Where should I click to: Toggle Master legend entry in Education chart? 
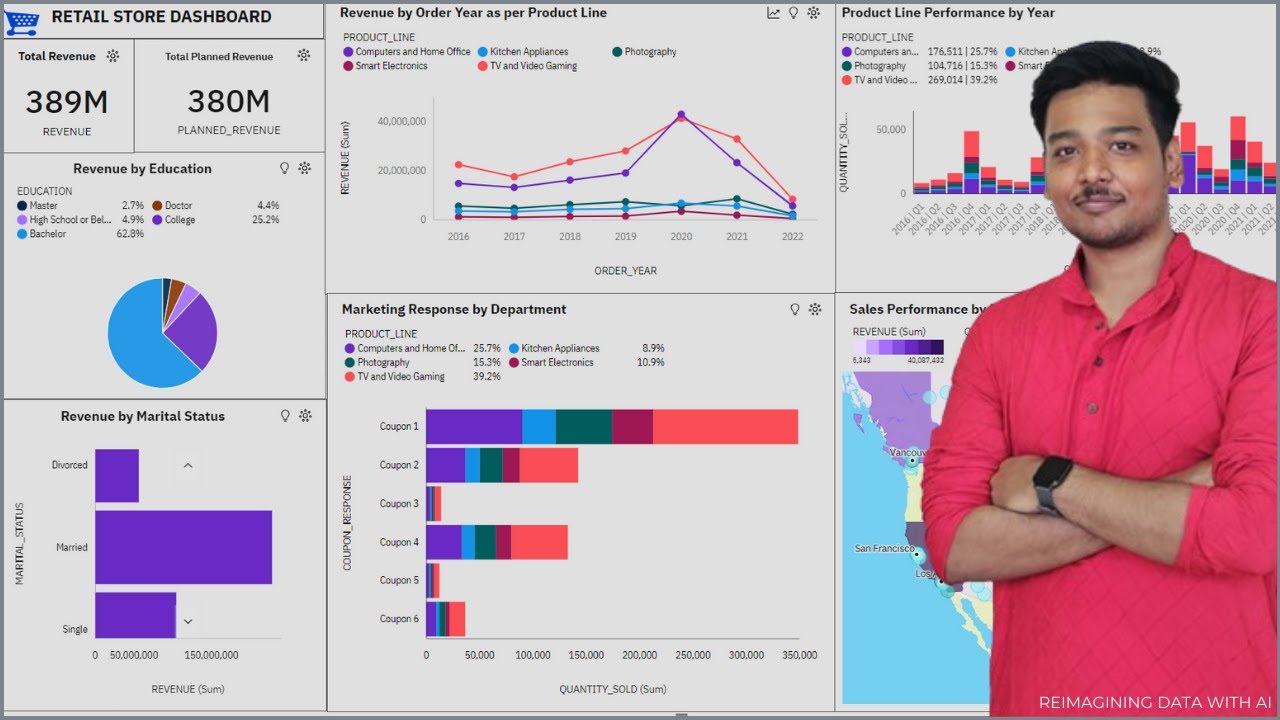pyautogui.click(x=38, y=205)
